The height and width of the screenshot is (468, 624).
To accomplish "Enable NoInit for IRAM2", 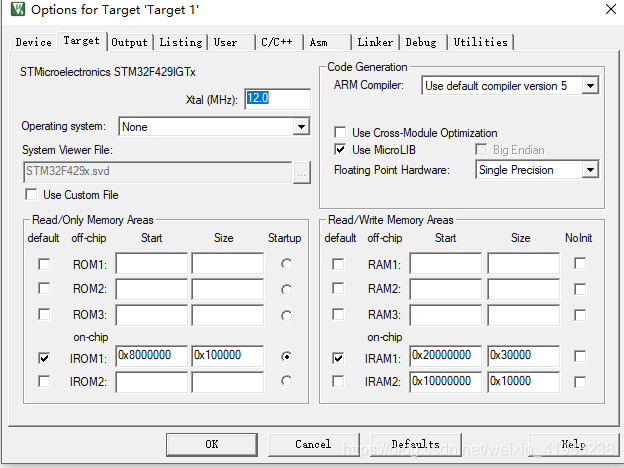I will click(x=580, y=382).
